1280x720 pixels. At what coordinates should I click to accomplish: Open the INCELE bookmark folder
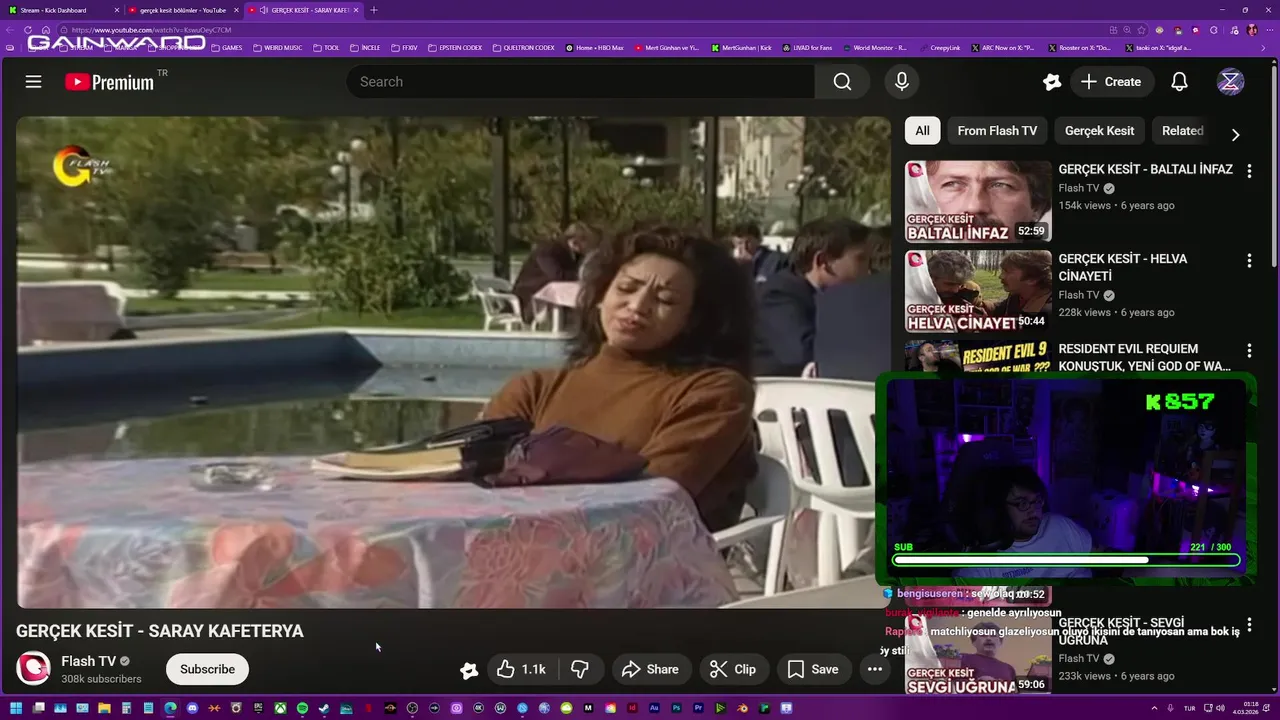pyautogui.click(x=365, y=47)
